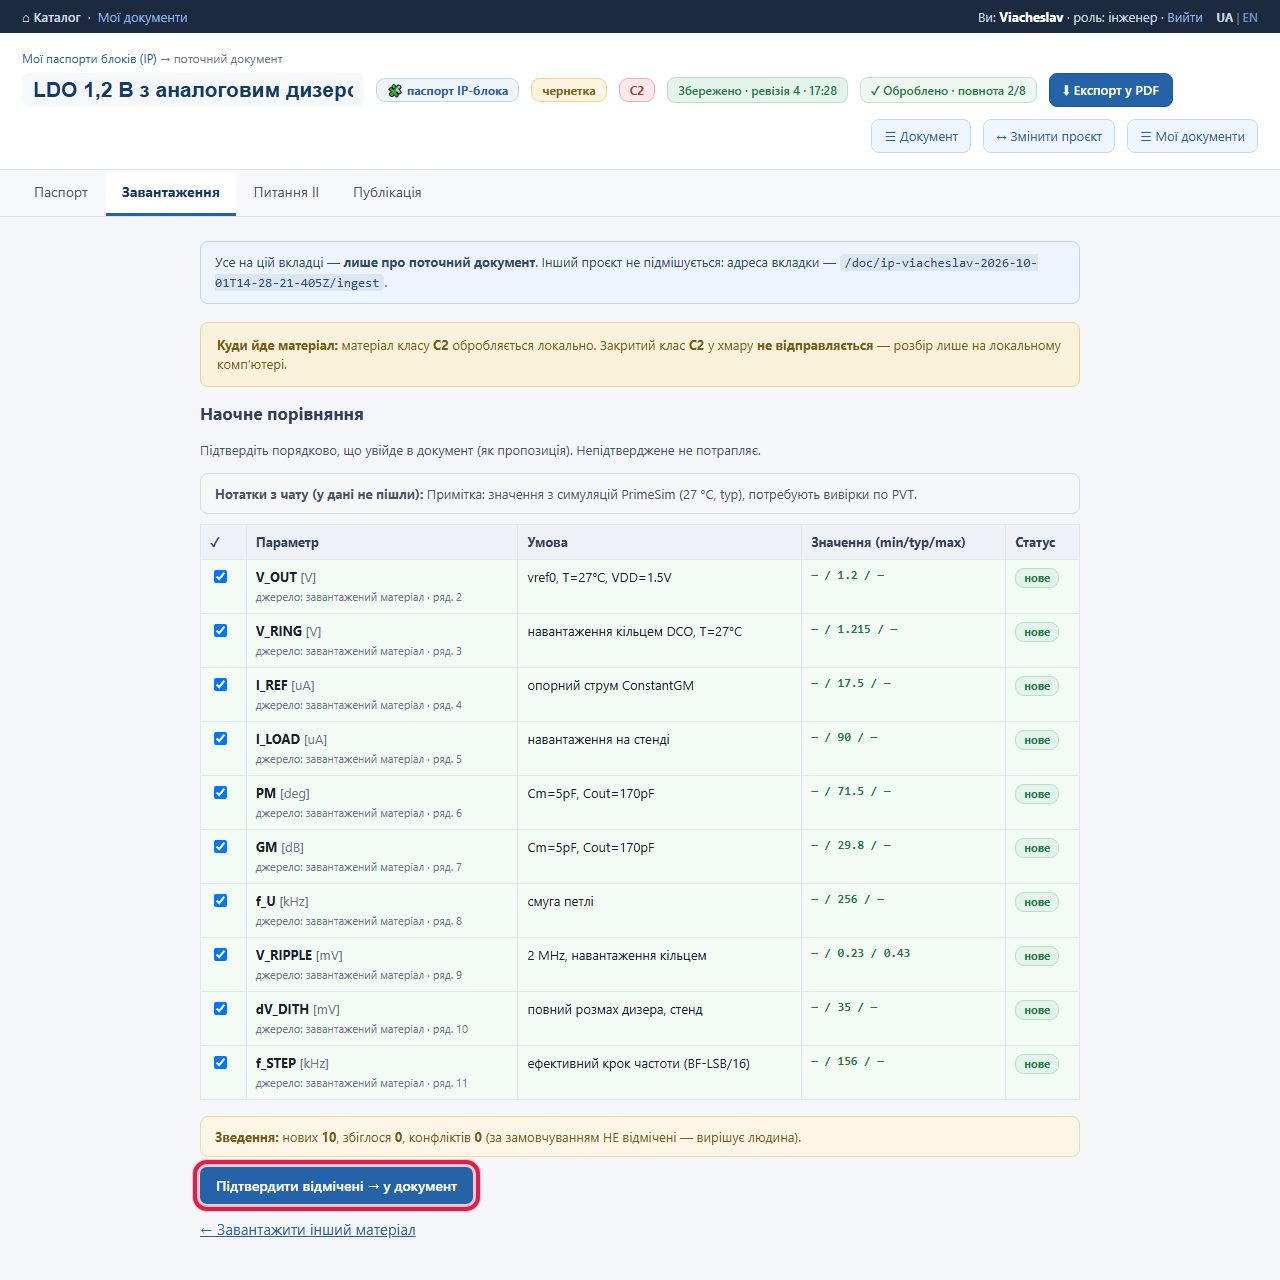This screenshot has width=1280, height=1280.
Task: Go to the Публікація tab
Action: click(x=387, y=192)
